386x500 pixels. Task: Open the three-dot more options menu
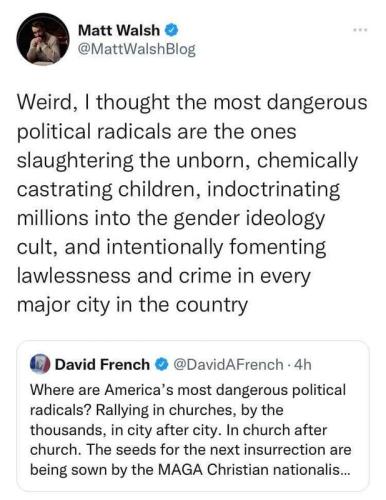(361, 30)
